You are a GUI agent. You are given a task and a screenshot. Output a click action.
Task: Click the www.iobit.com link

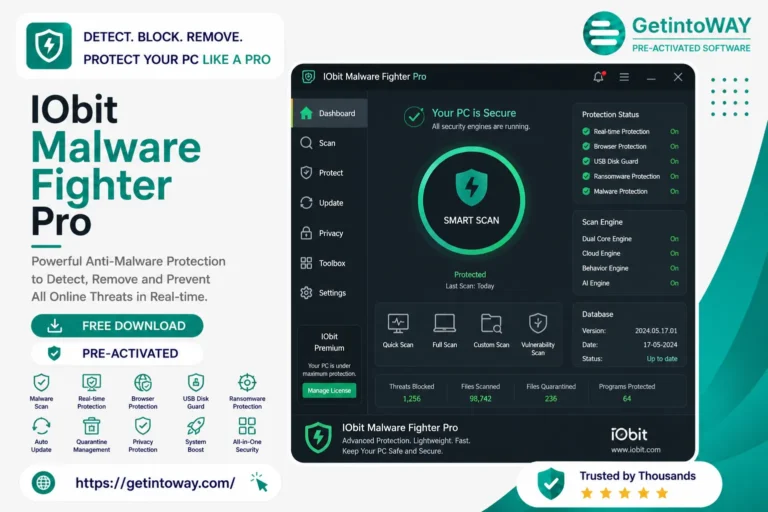click(x=635, y=450)
